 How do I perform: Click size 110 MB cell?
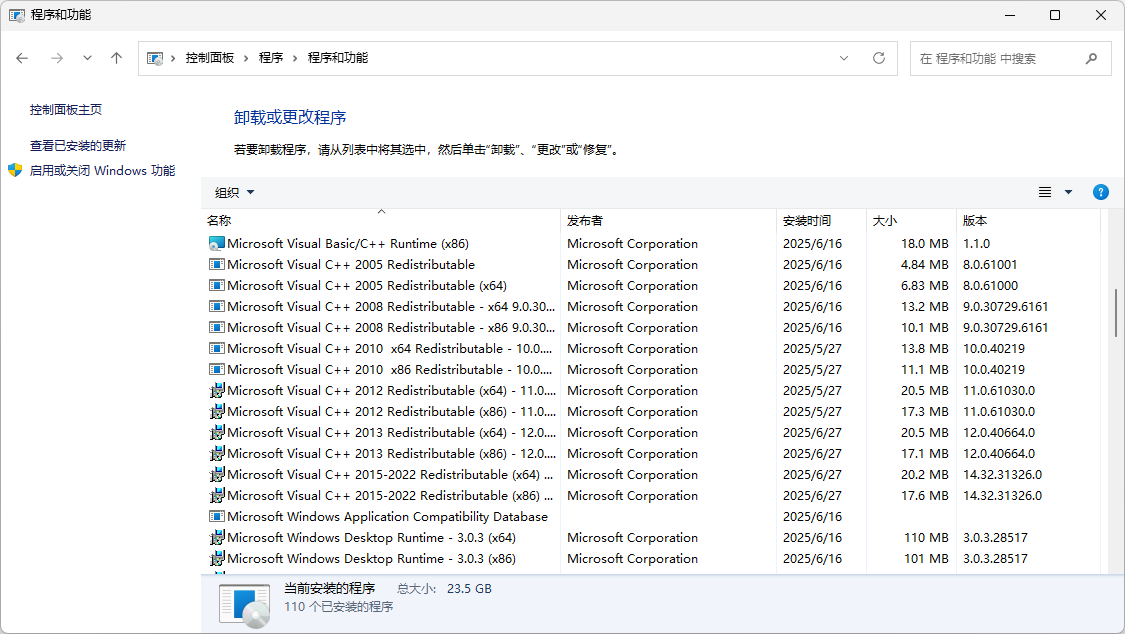click(926, 538)
